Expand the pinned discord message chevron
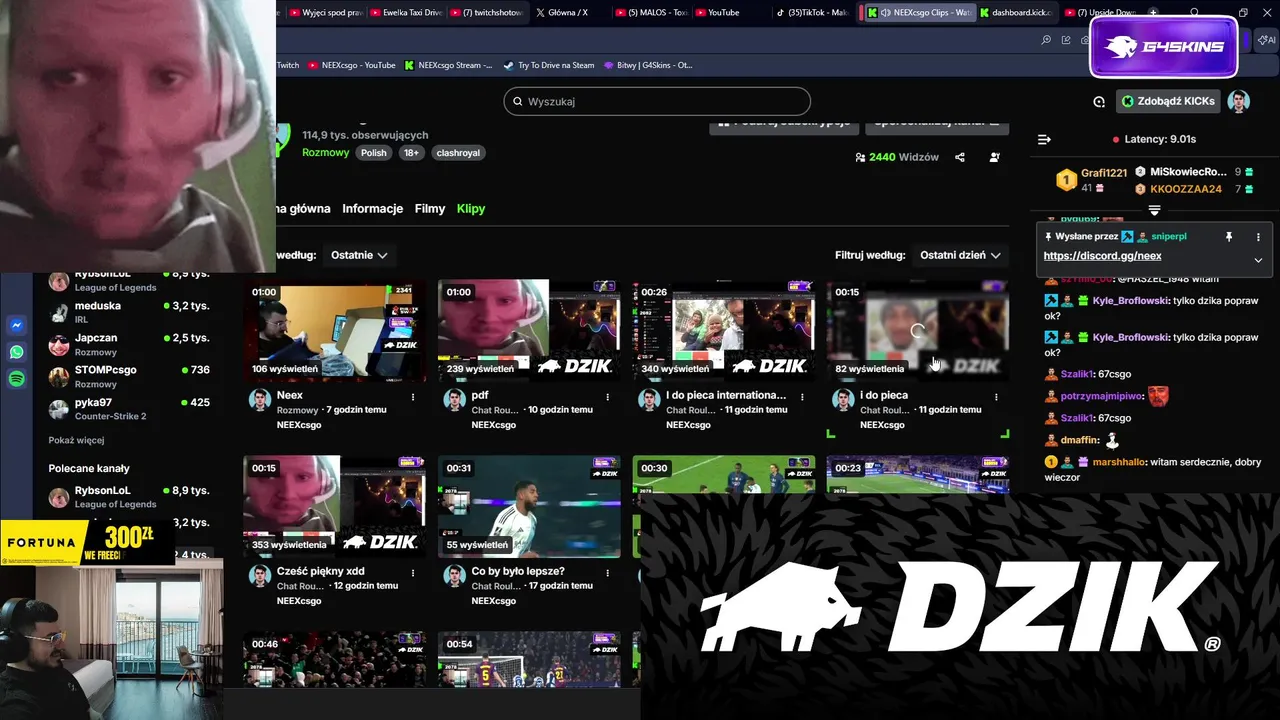This screenshot has width=1280, height=720. pyautogui.click(x=1258, y=260)
